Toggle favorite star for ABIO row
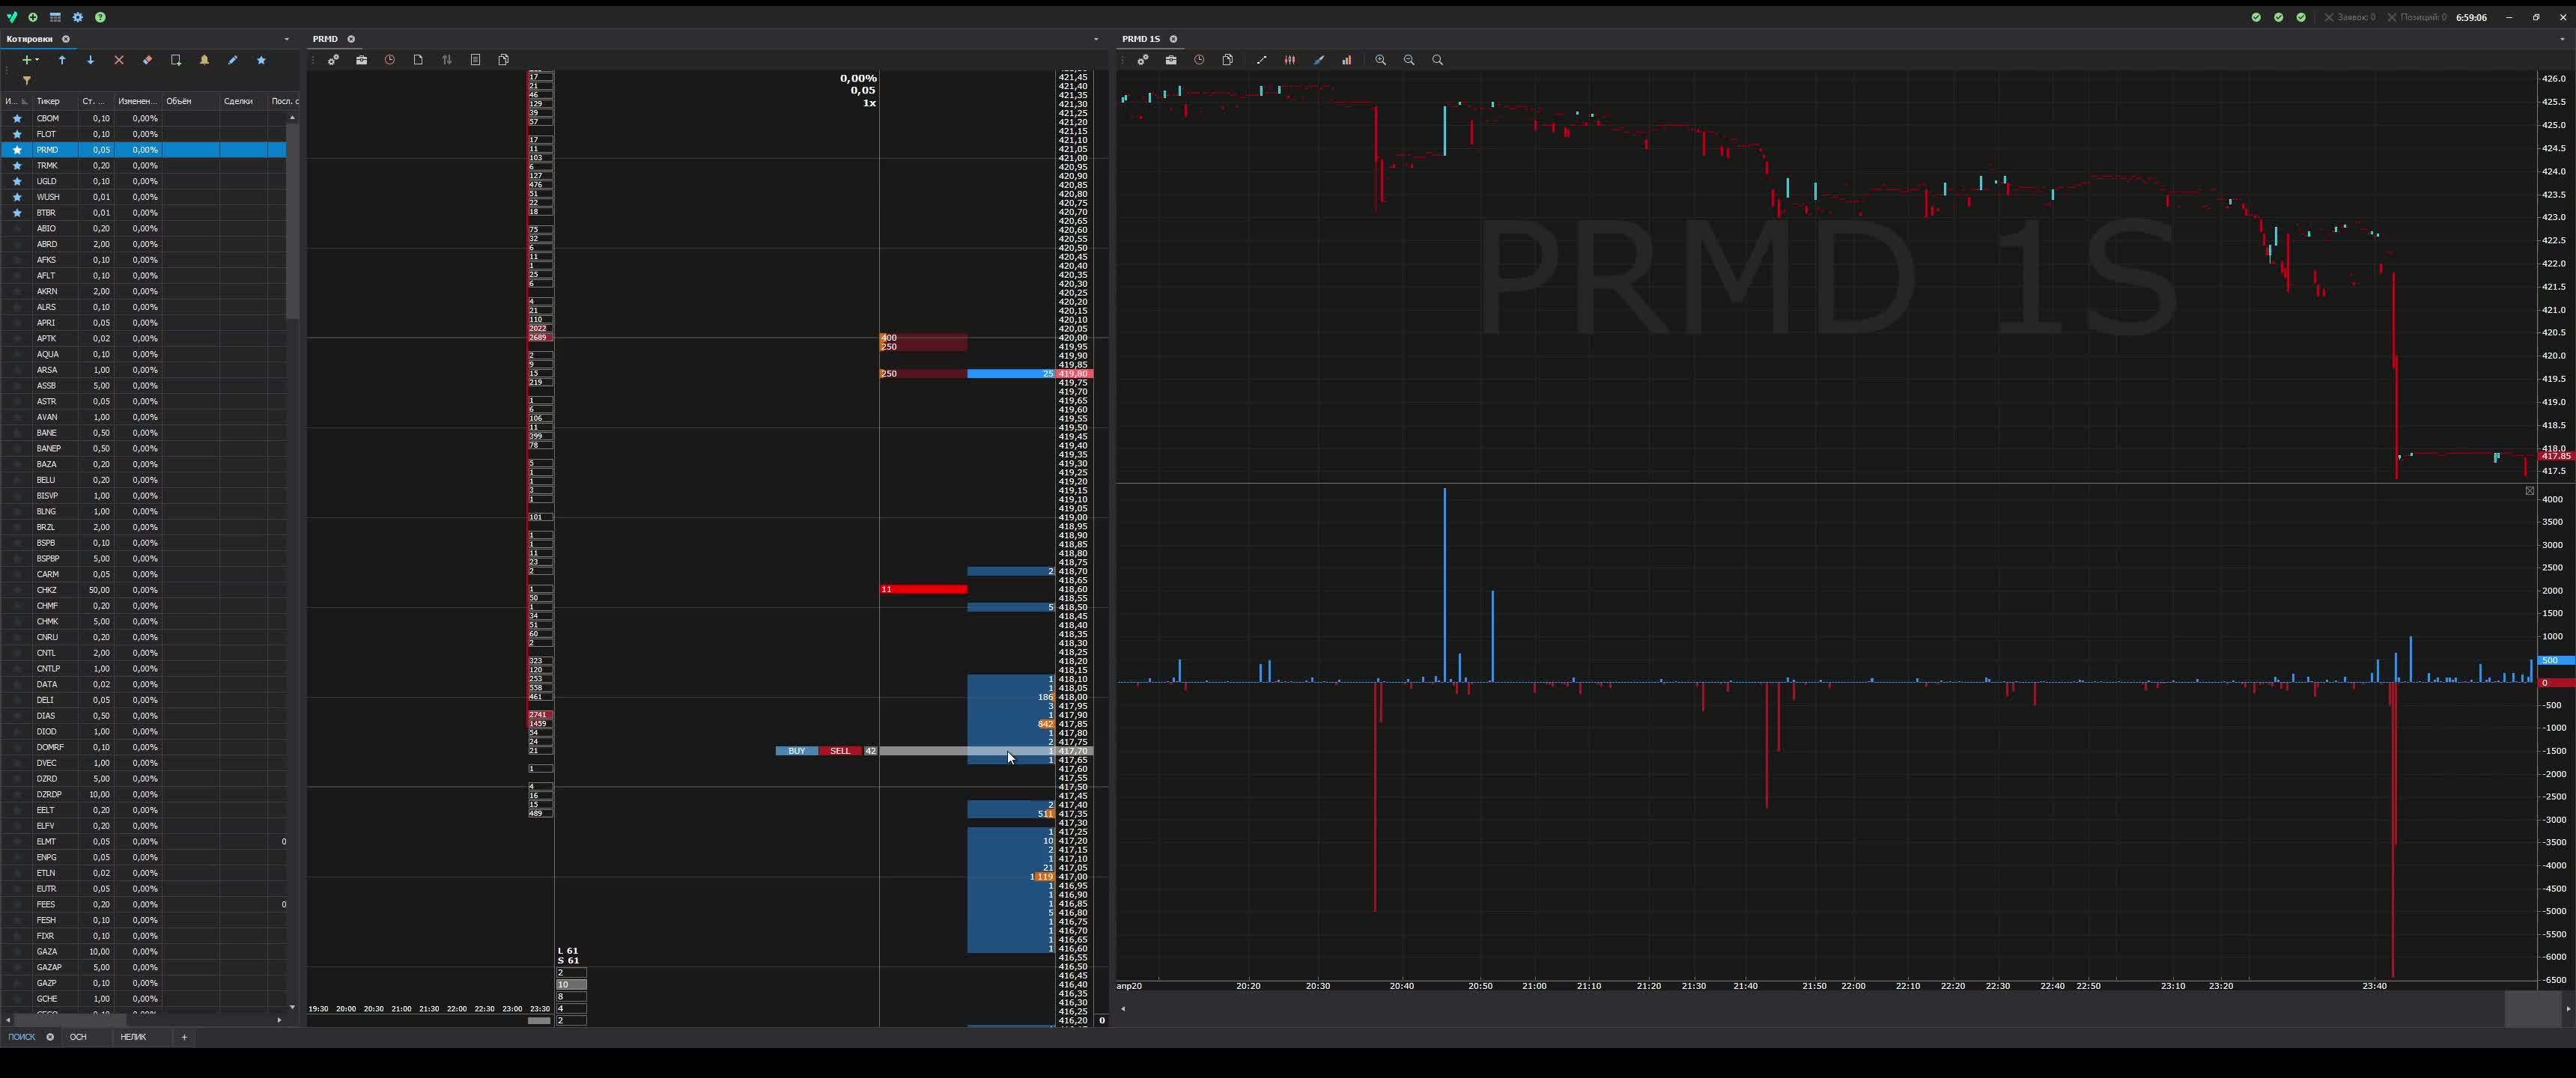The width and height of the screenshot is (2576, 1078). (17, 229)
